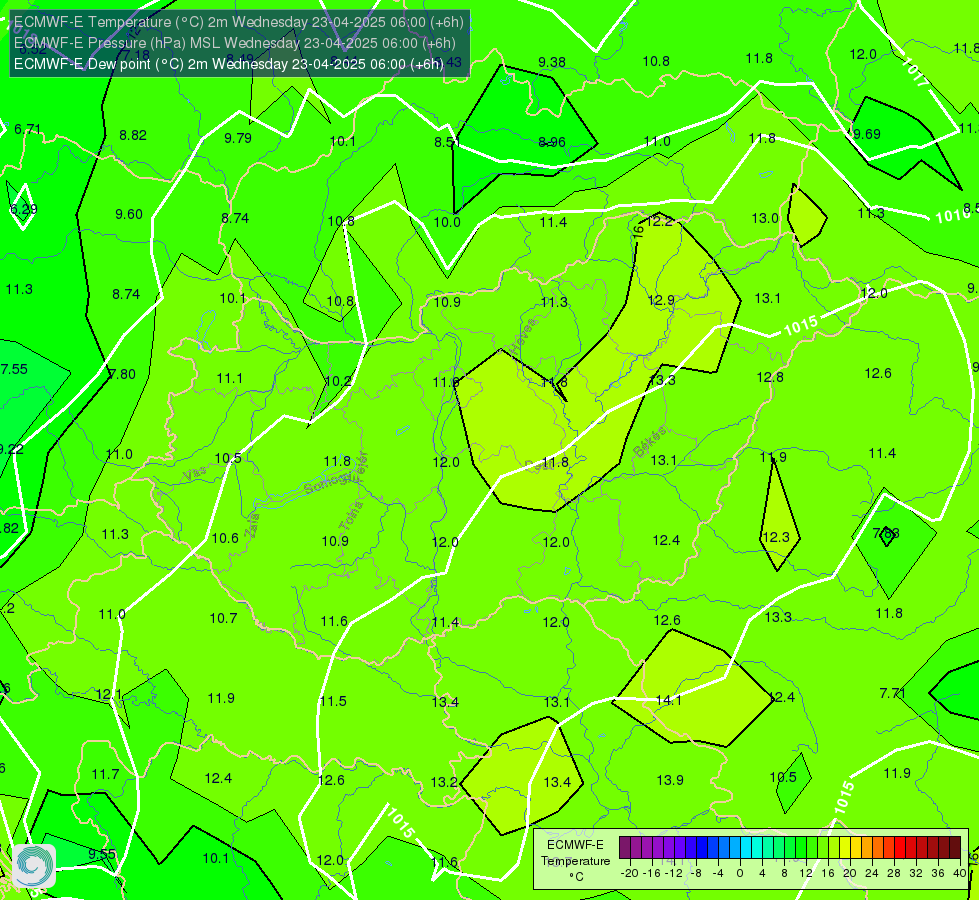Click the legend scale label '12'

point(805,873)
